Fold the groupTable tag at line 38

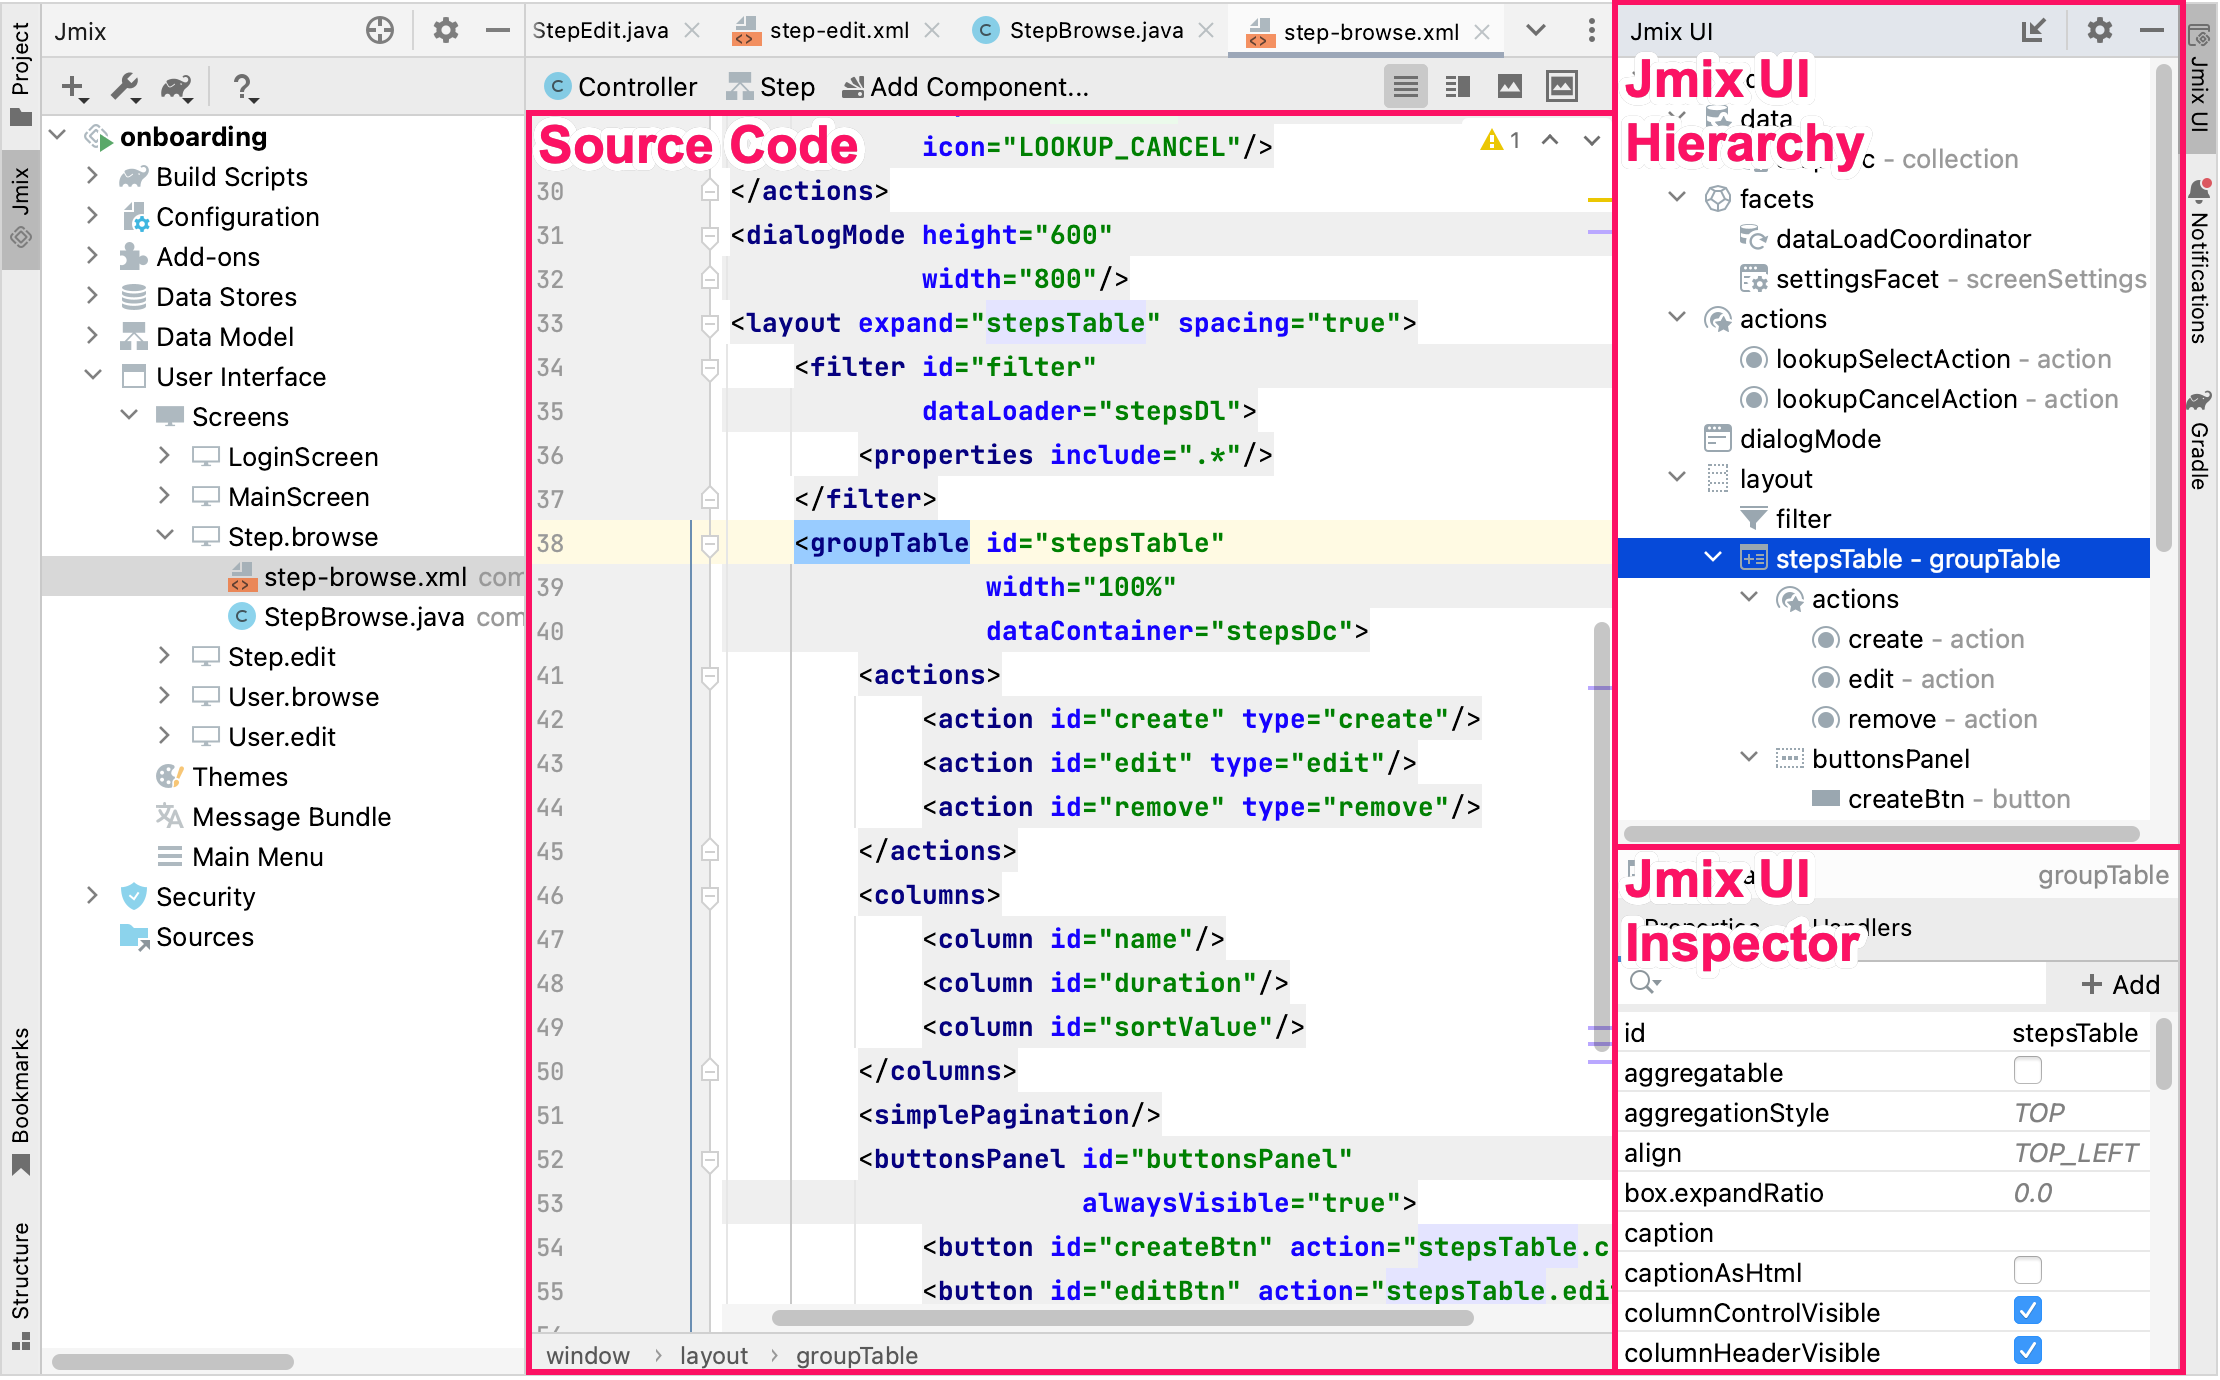pos(710,545)
